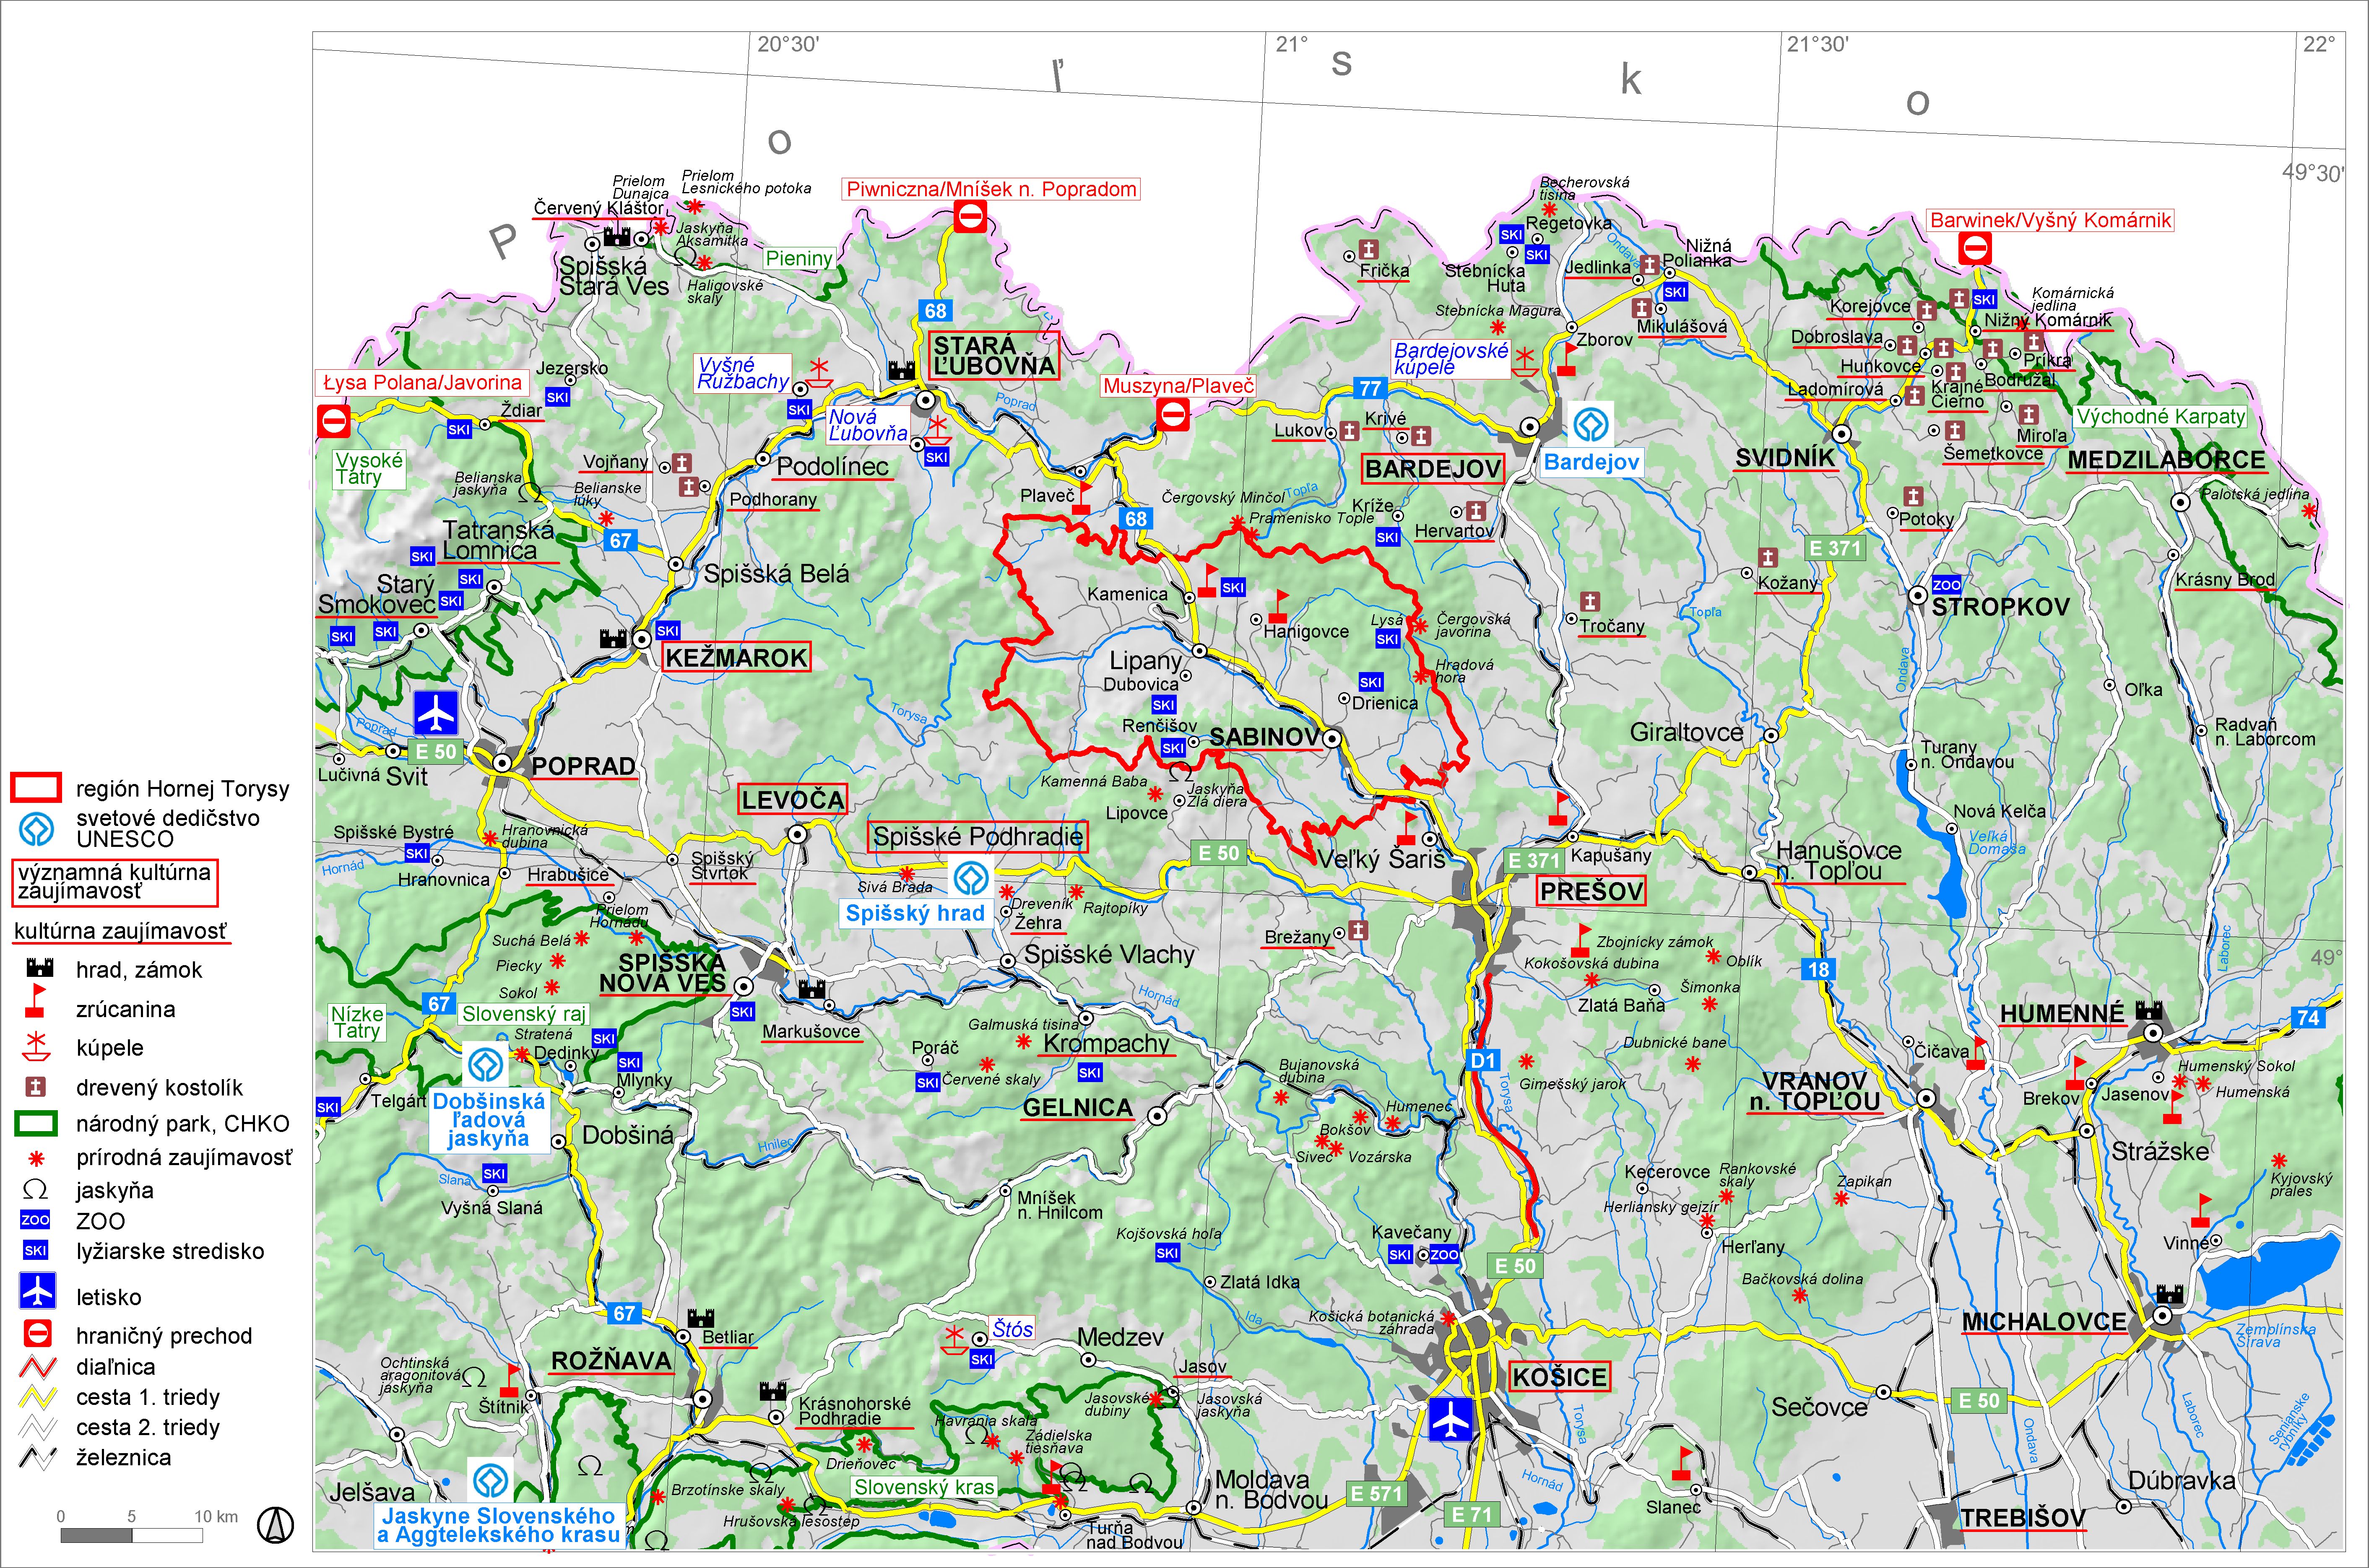
Task: Click the legend 'región Hornej Torysy' red box
Action: (37, 788)
